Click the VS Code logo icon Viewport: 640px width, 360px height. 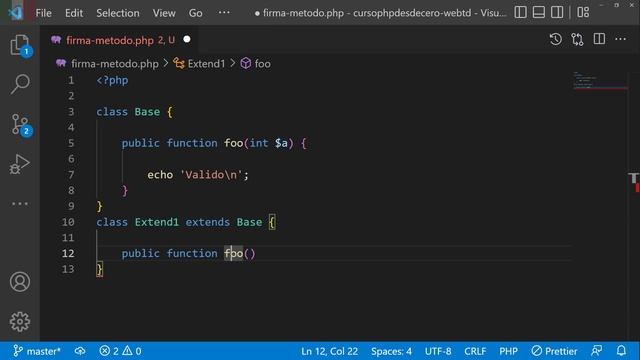16,12
